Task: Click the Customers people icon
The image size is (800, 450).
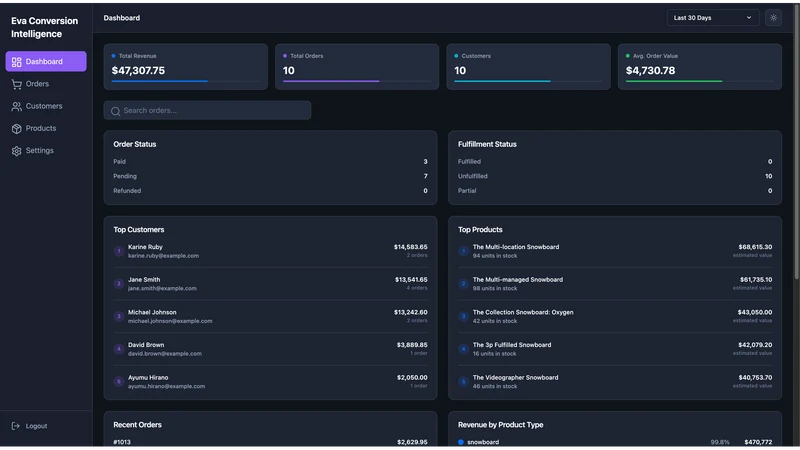Action: [16, 106]
